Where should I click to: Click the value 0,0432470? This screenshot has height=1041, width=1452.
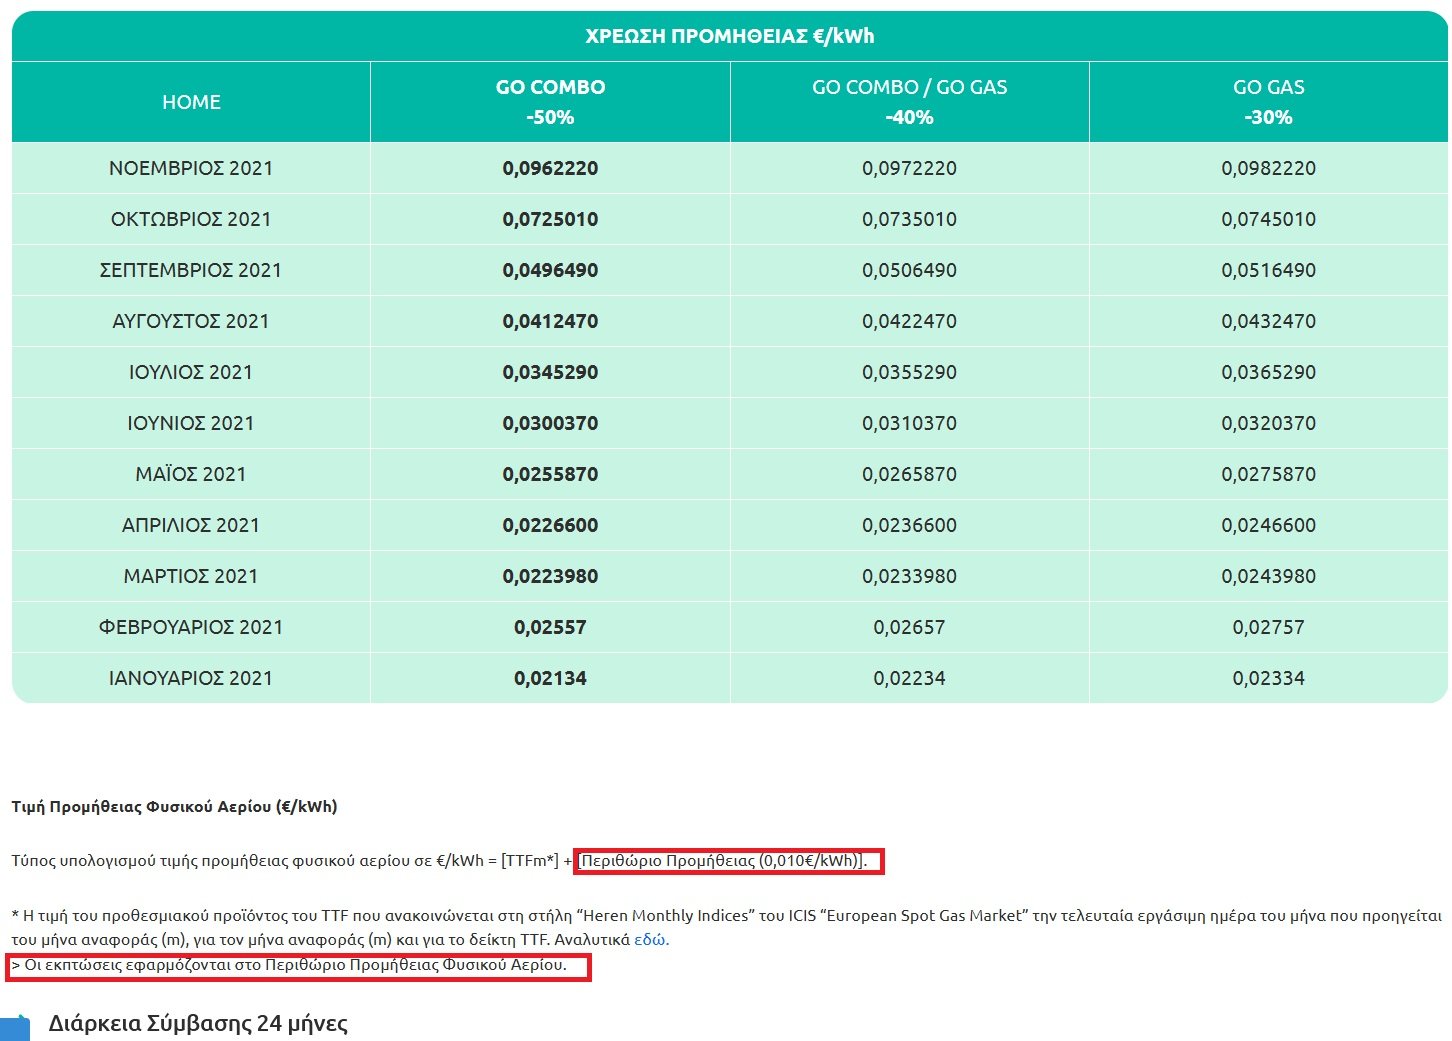click(x=1268, y=321)
